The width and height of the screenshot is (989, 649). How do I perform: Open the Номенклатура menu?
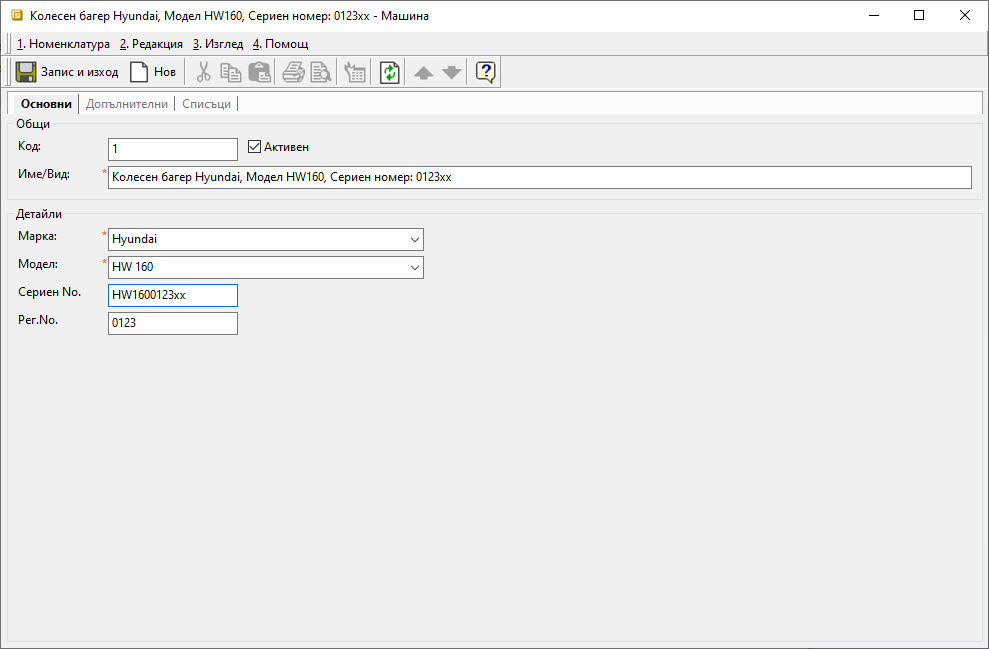click(x=63, y=44)
